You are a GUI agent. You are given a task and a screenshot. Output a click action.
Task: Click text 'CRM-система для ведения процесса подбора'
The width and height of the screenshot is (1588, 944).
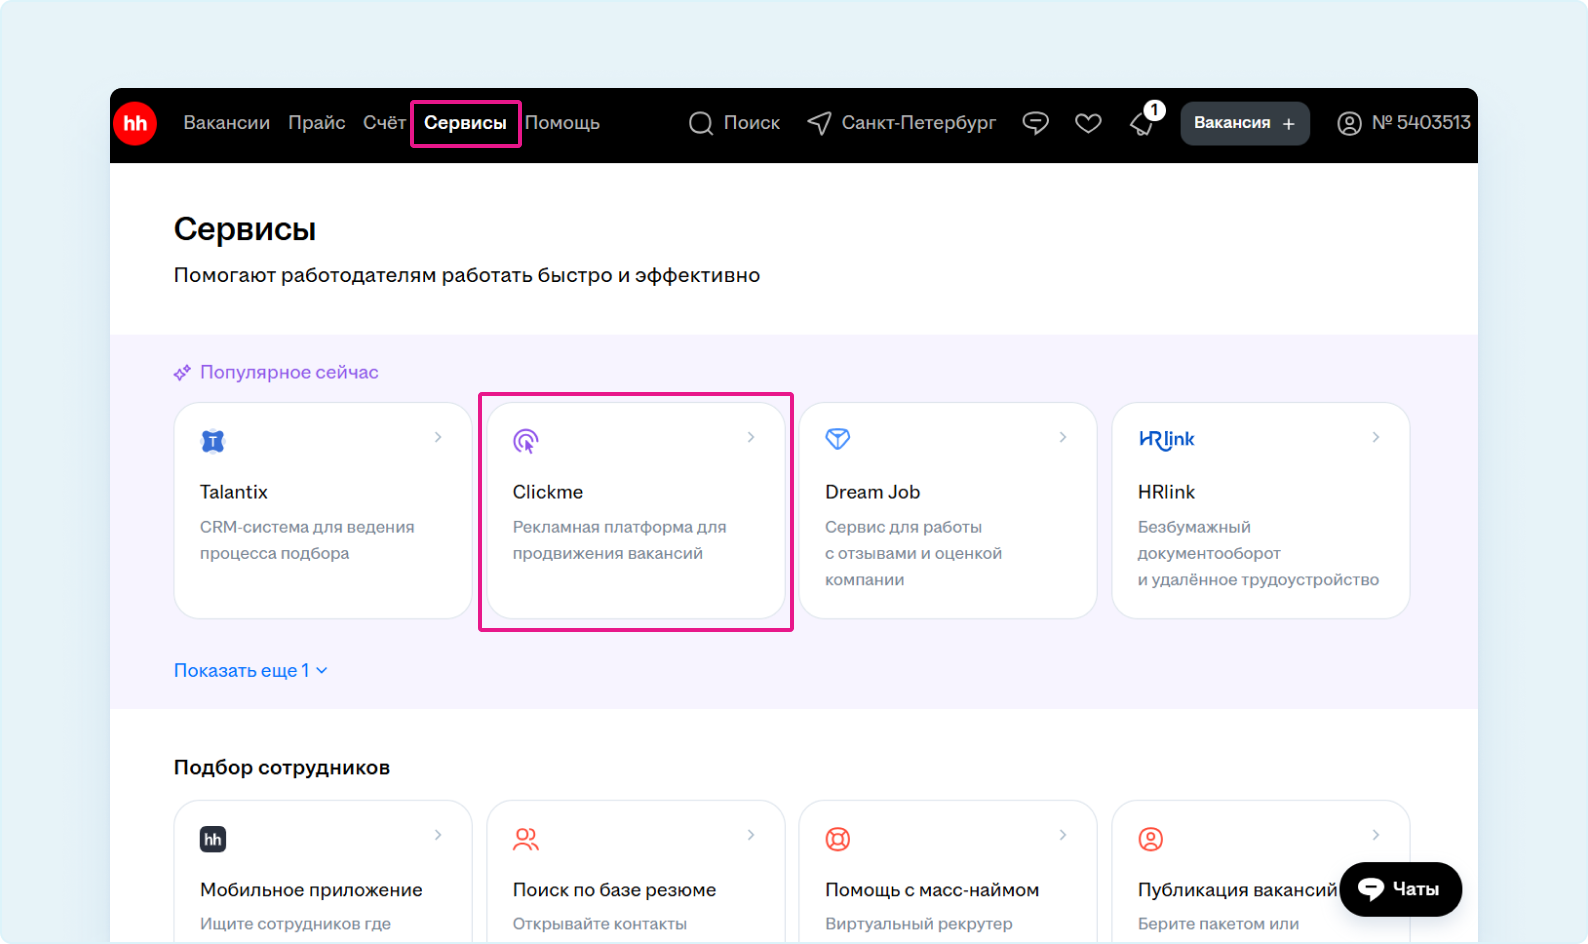coord(307,540)
